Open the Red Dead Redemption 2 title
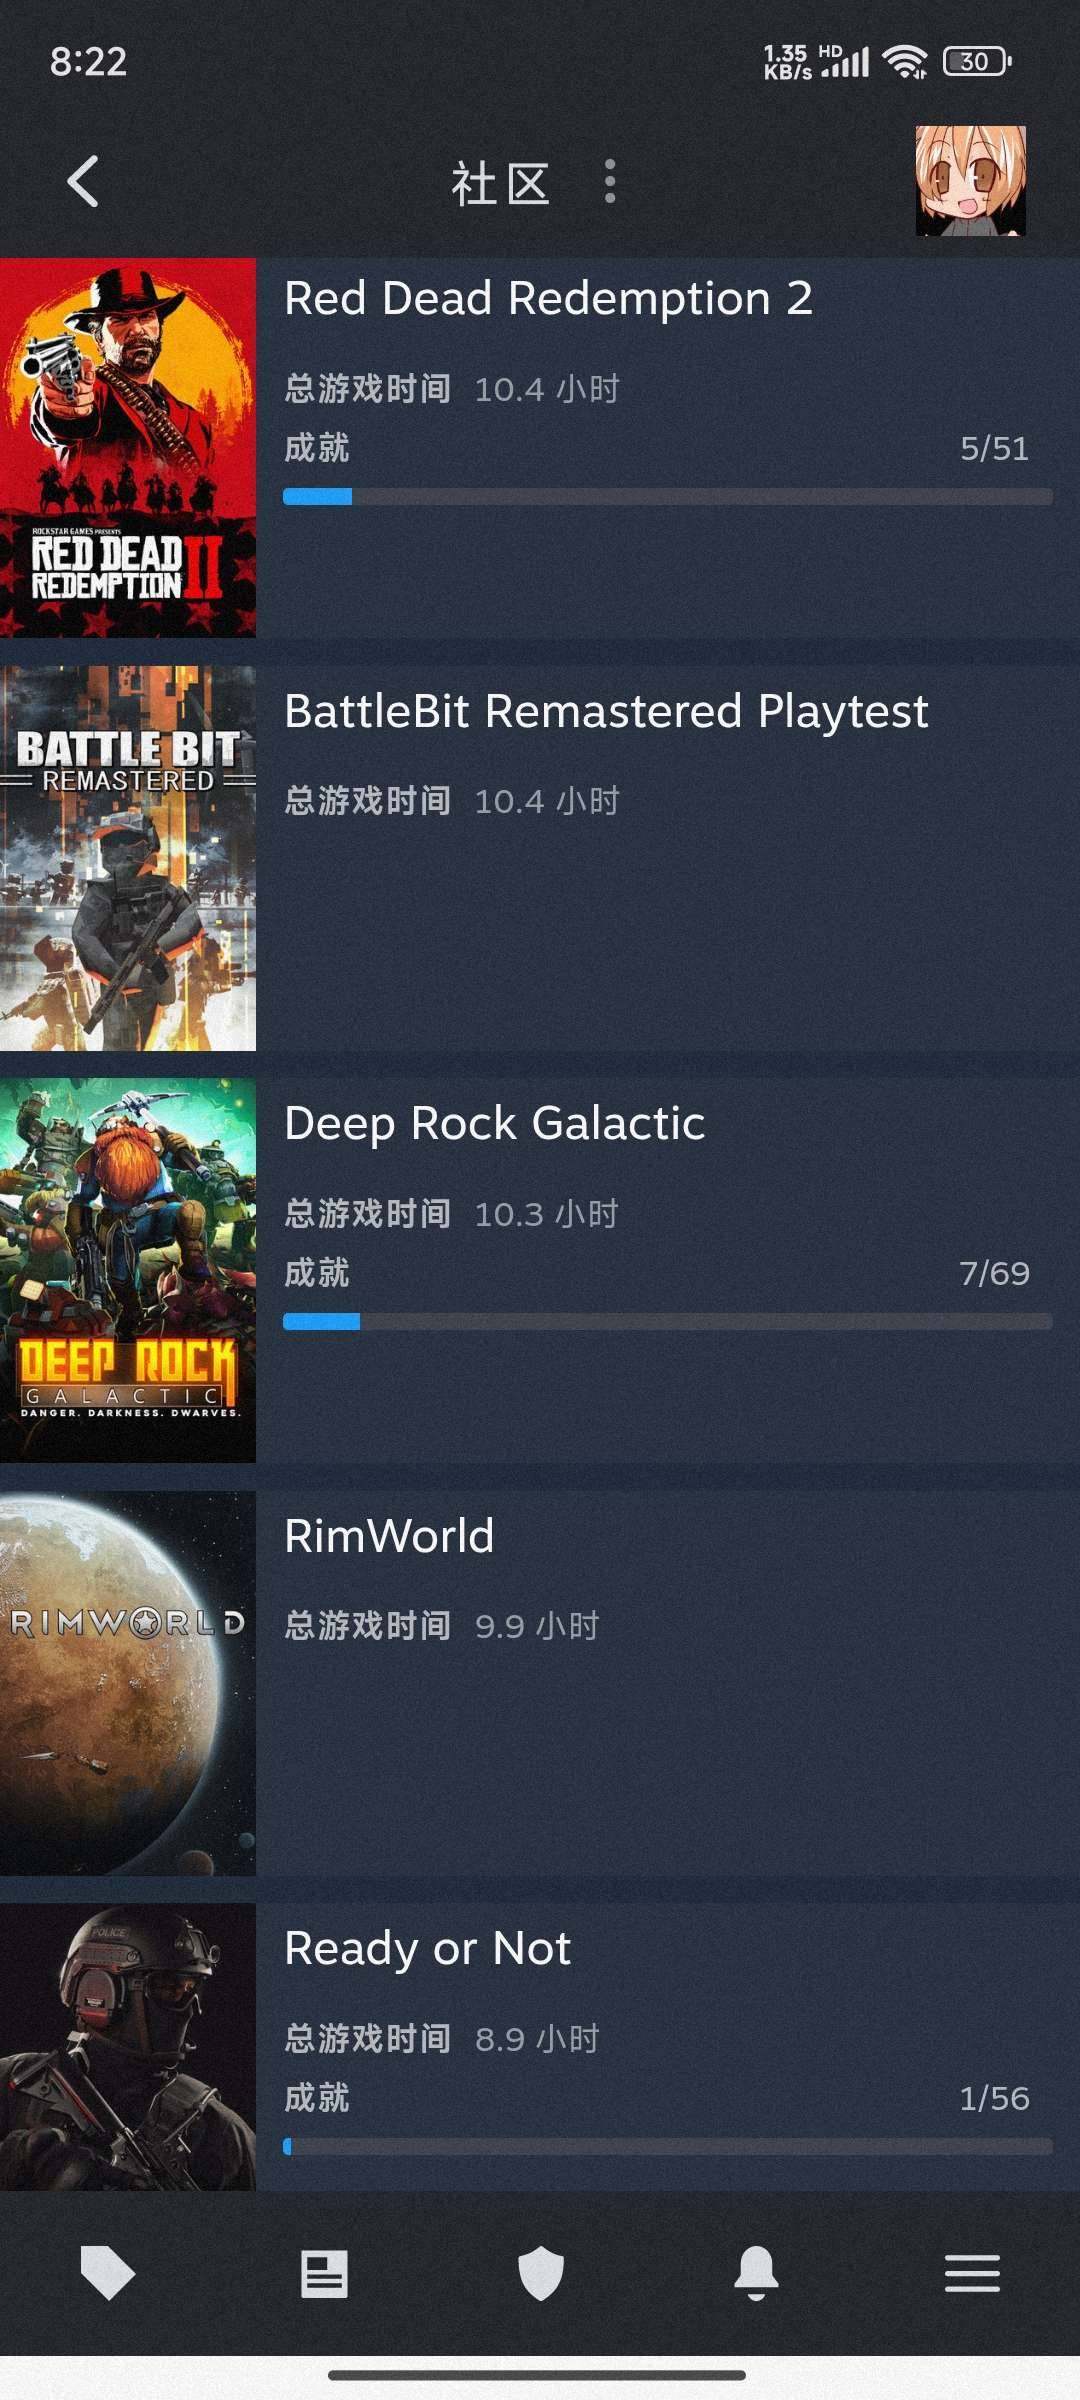 (x=548, y=298)
